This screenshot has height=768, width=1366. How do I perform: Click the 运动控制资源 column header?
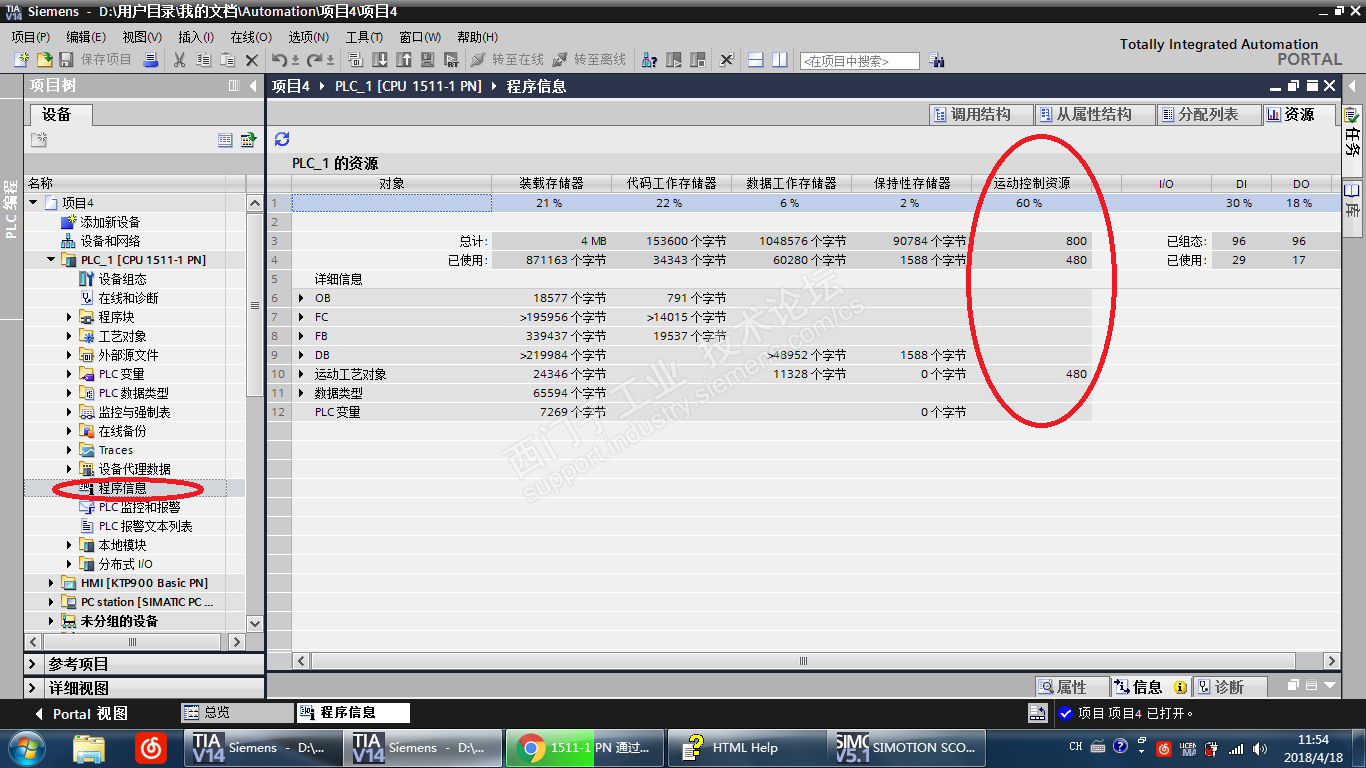[x=1031, y=184]
